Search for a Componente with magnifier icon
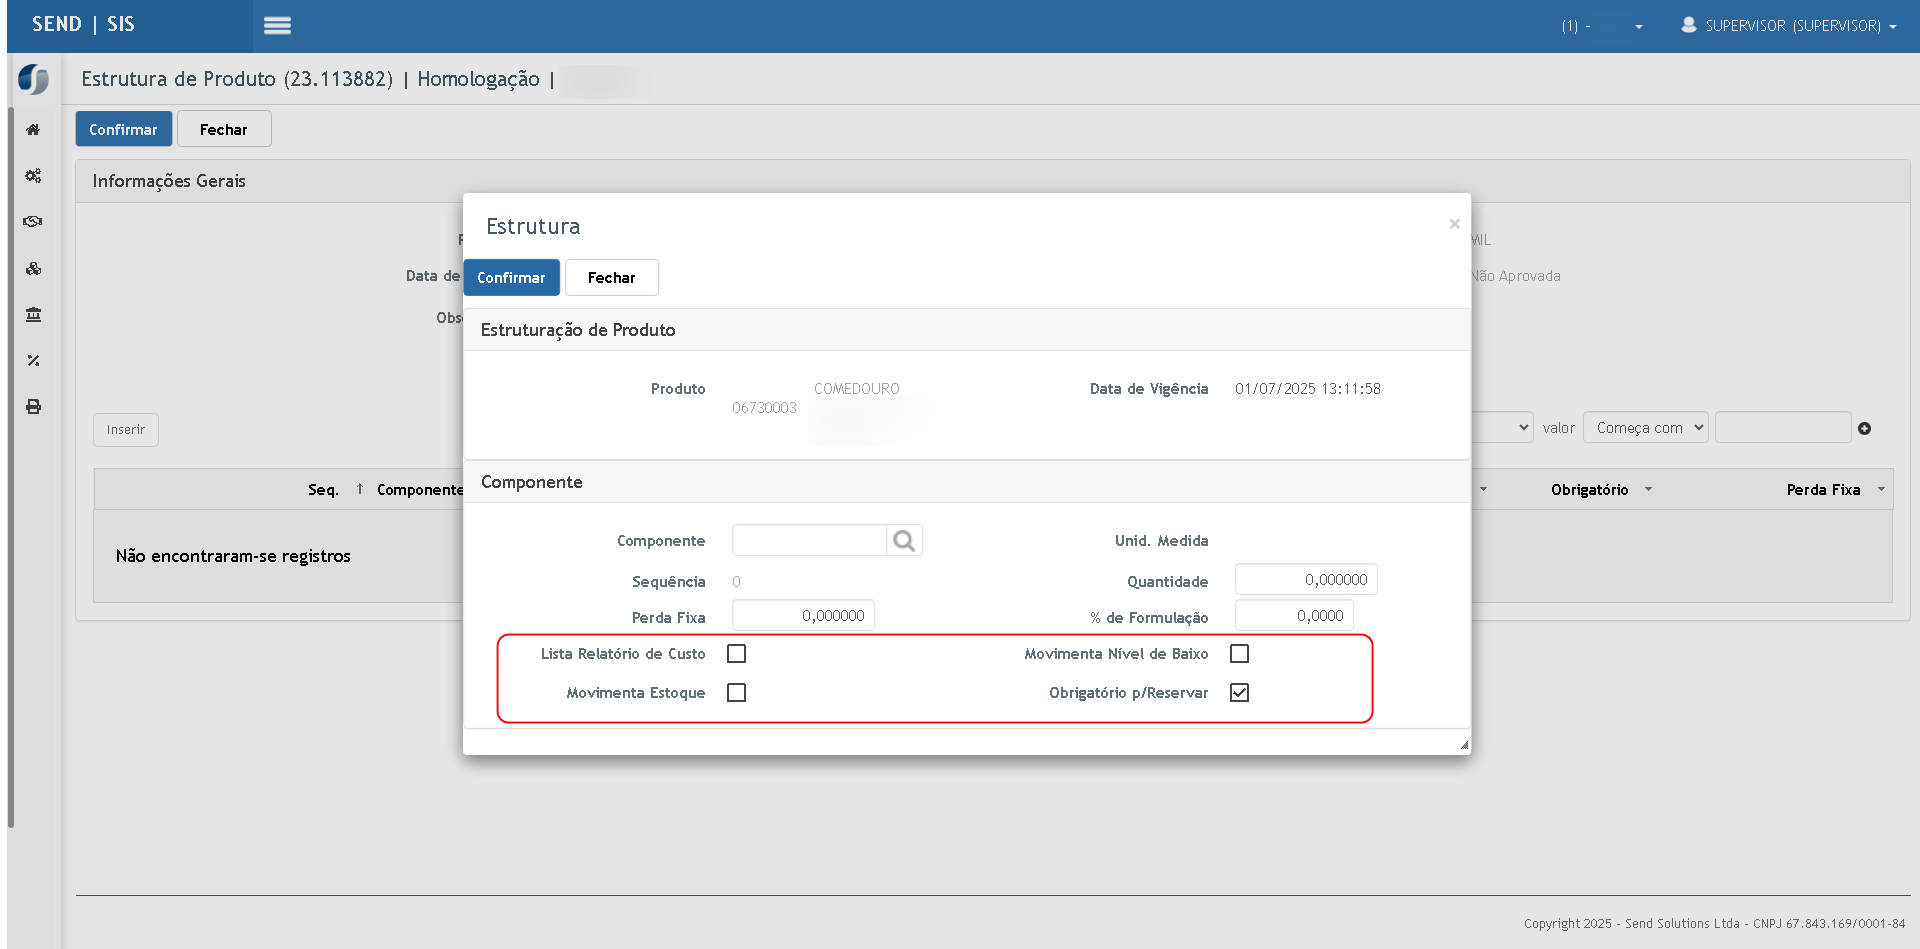This screenshot has width=1920, height=949. coord(904,541)
